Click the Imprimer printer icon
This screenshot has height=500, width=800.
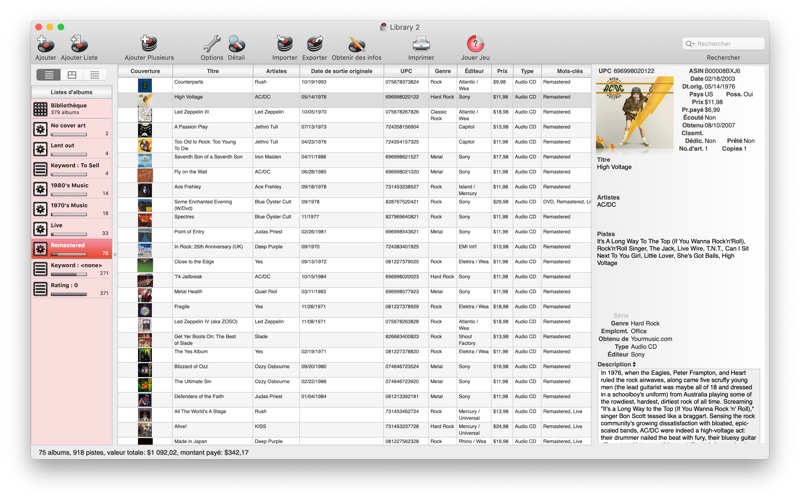pos(421,44)
